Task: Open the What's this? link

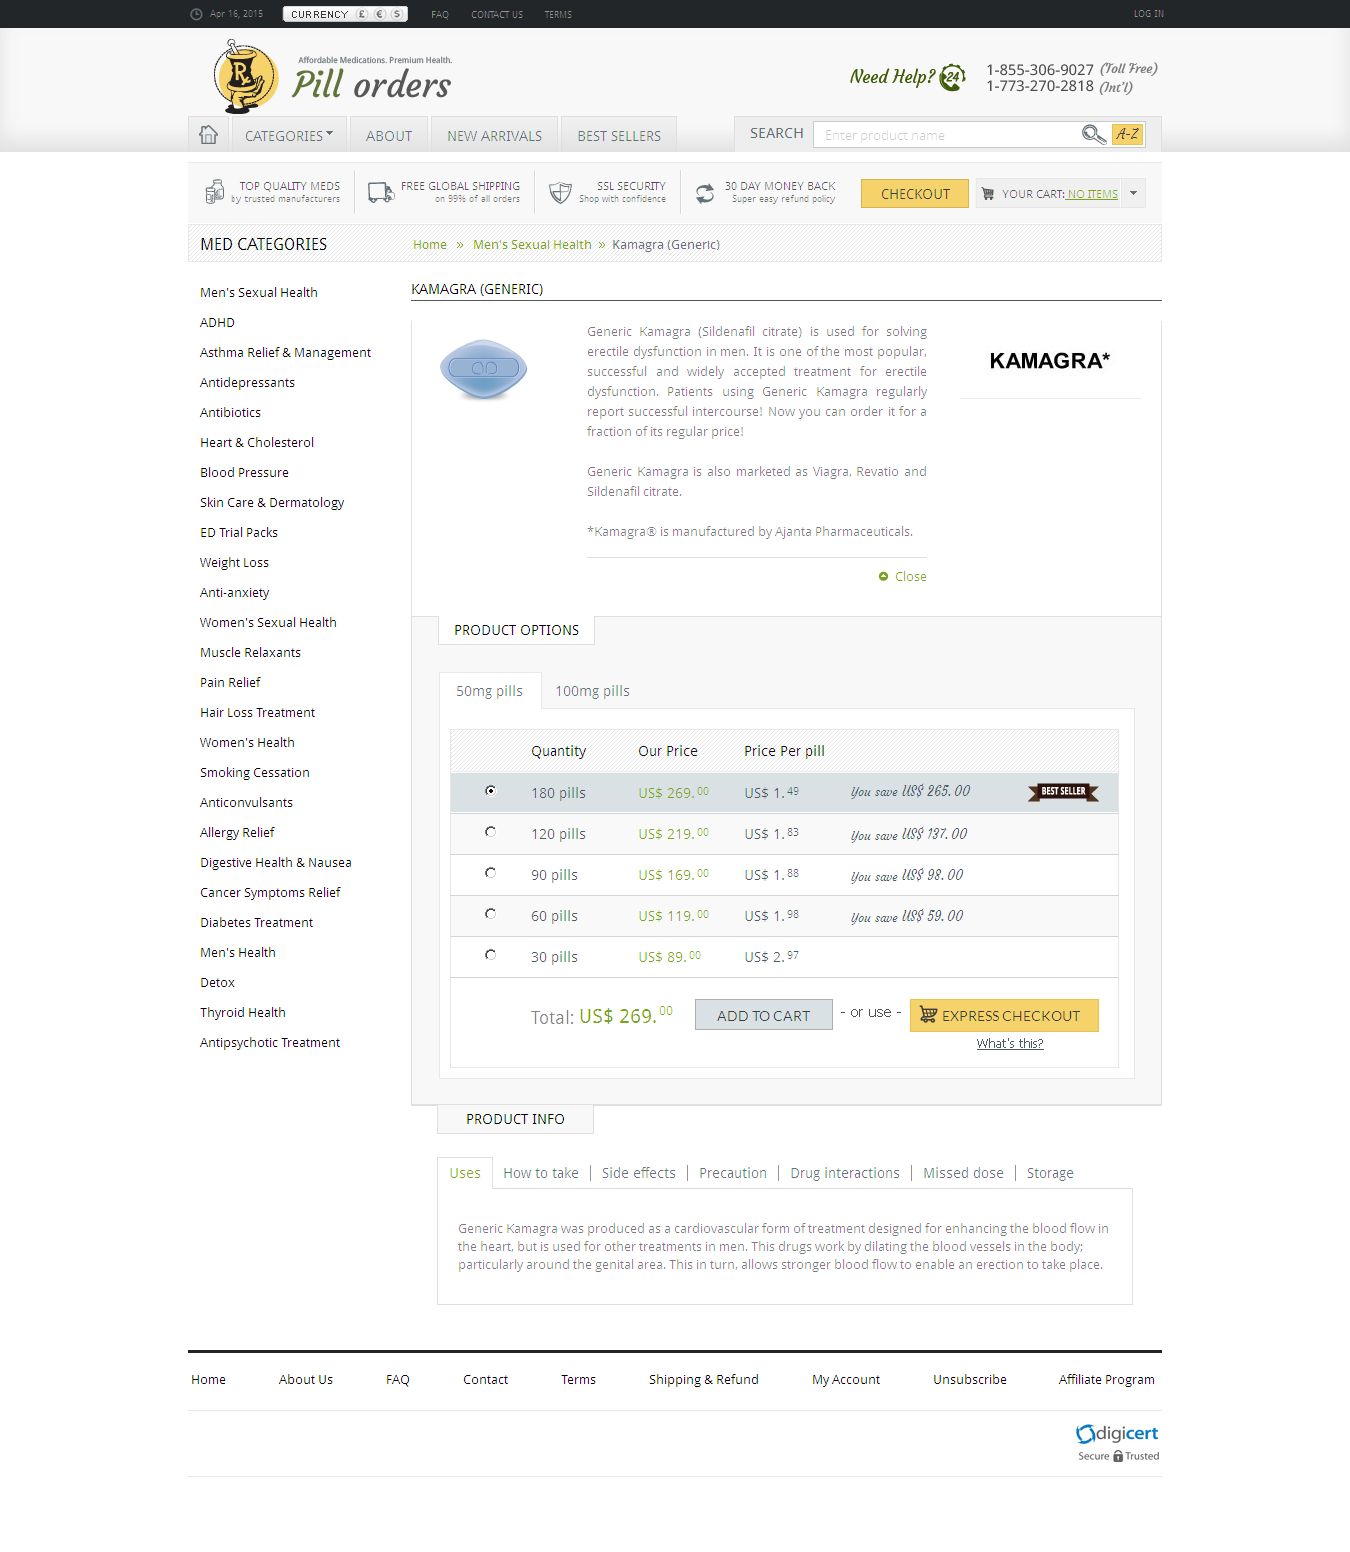Action: 1010,1043
